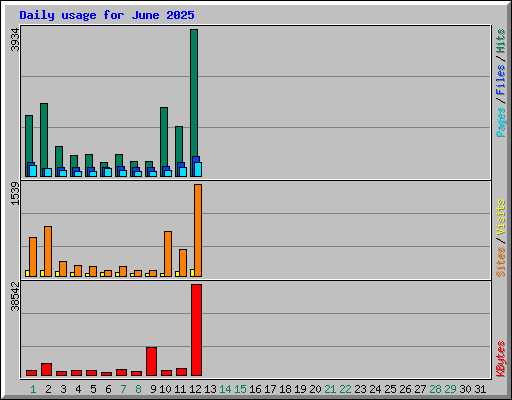Click the 'Daily usage for June 2025' title
This screenshot has width=512, height=400.
[107, 15]
